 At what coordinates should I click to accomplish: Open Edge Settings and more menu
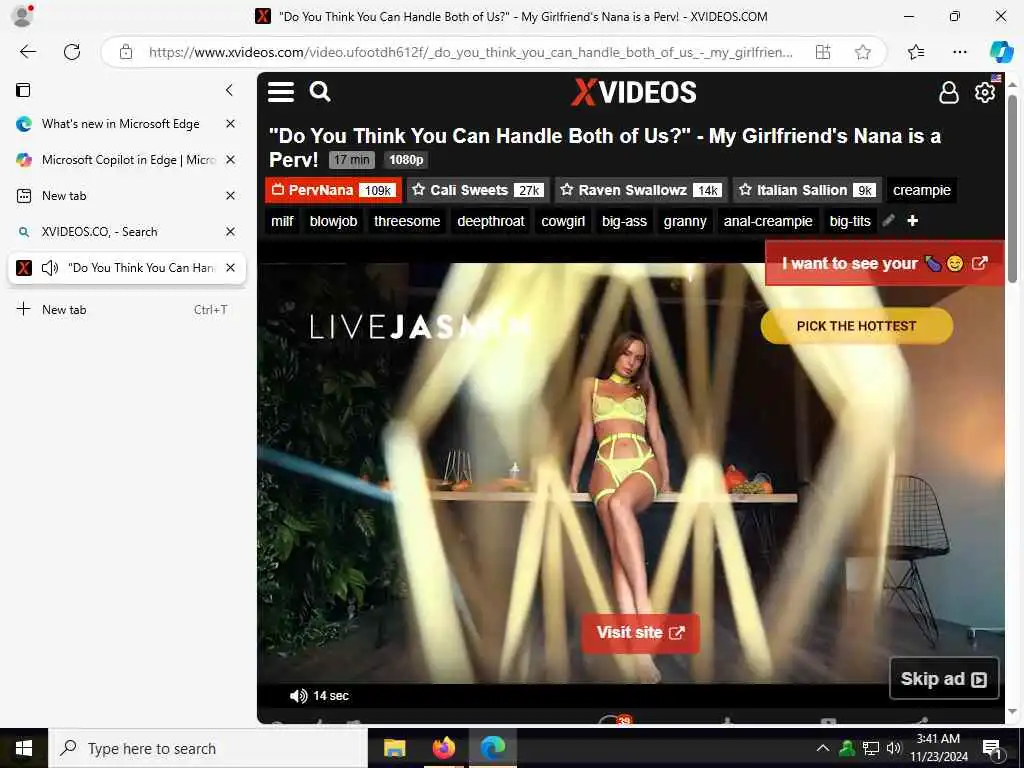point(959,52)
